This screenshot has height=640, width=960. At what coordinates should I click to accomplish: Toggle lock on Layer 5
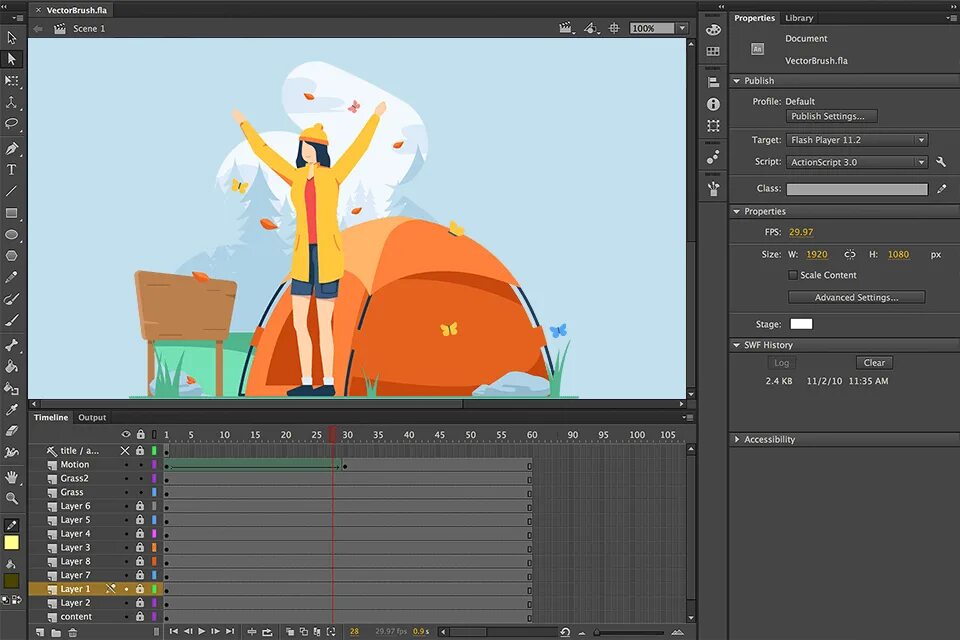pyautogui.click(x=140, y=519)
